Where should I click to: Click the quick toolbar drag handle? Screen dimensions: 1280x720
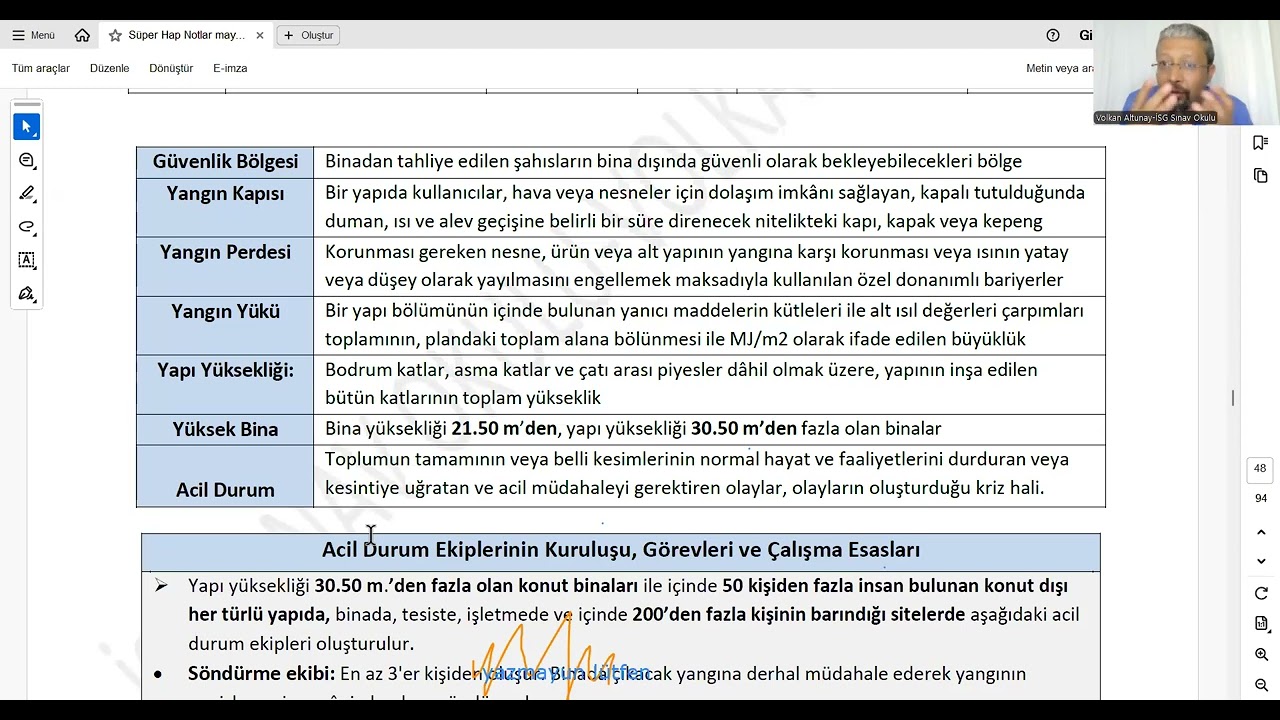tap(27, 104)
